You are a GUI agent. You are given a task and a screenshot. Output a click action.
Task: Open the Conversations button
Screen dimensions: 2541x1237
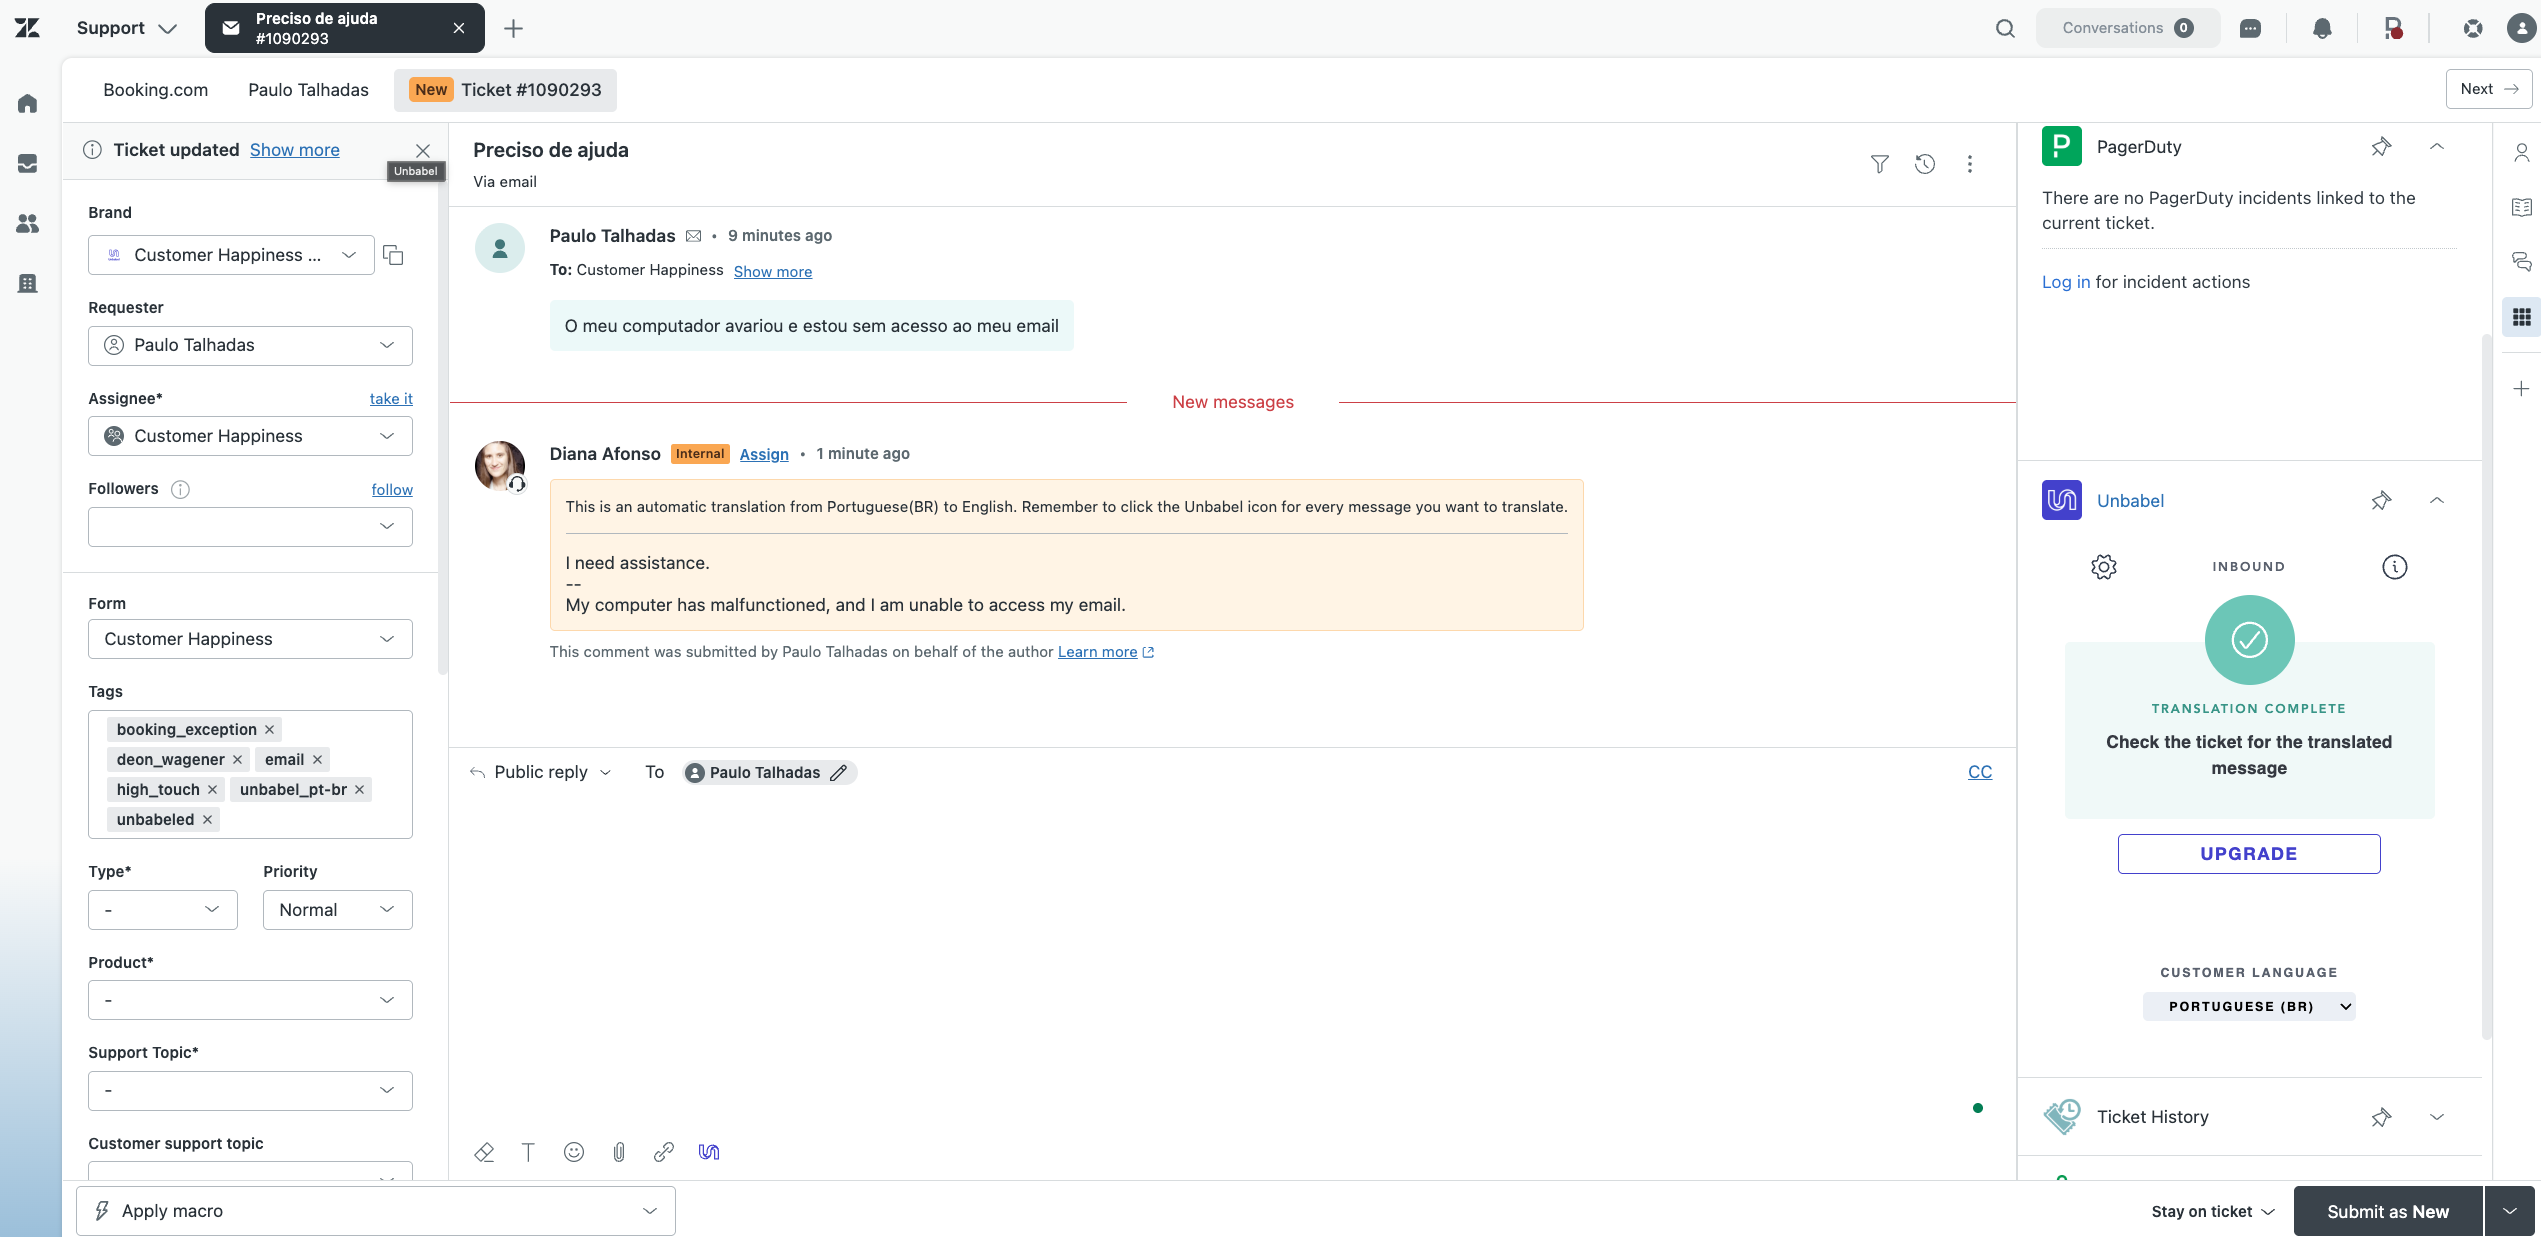point(2128,28)
